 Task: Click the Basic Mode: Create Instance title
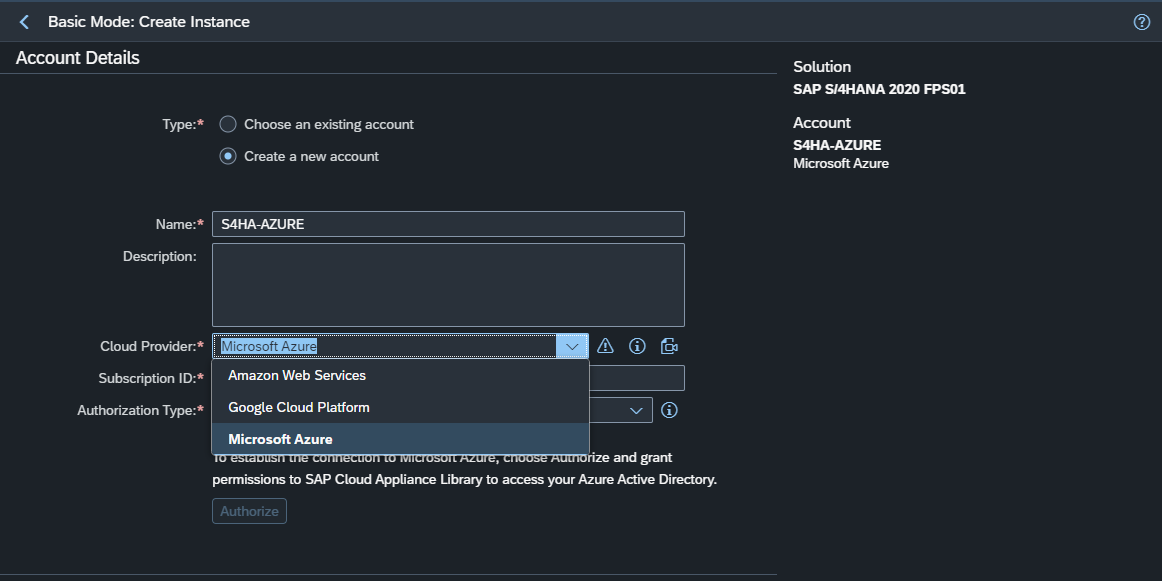[149, 22]
